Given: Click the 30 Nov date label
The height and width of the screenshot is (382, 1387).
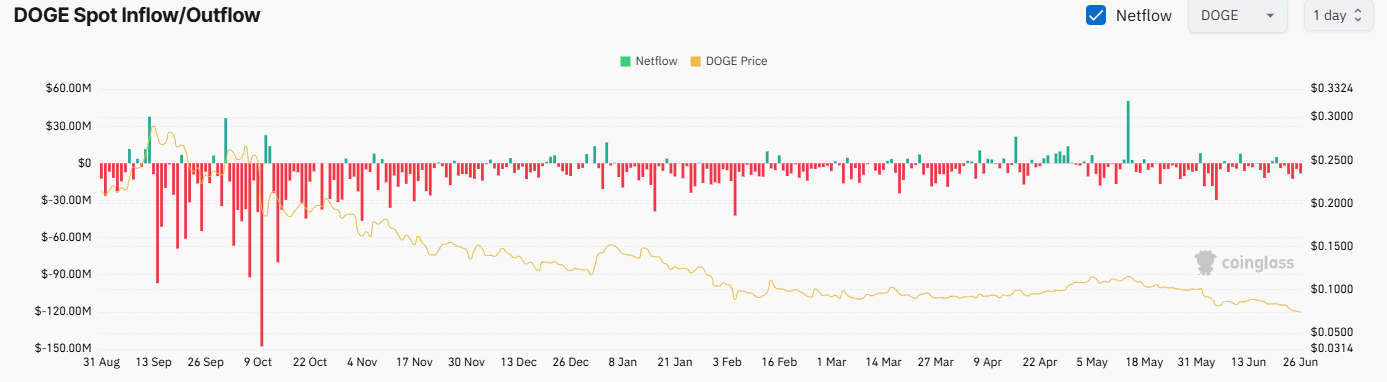Looking at the screenshot, I should coord(466,362).
